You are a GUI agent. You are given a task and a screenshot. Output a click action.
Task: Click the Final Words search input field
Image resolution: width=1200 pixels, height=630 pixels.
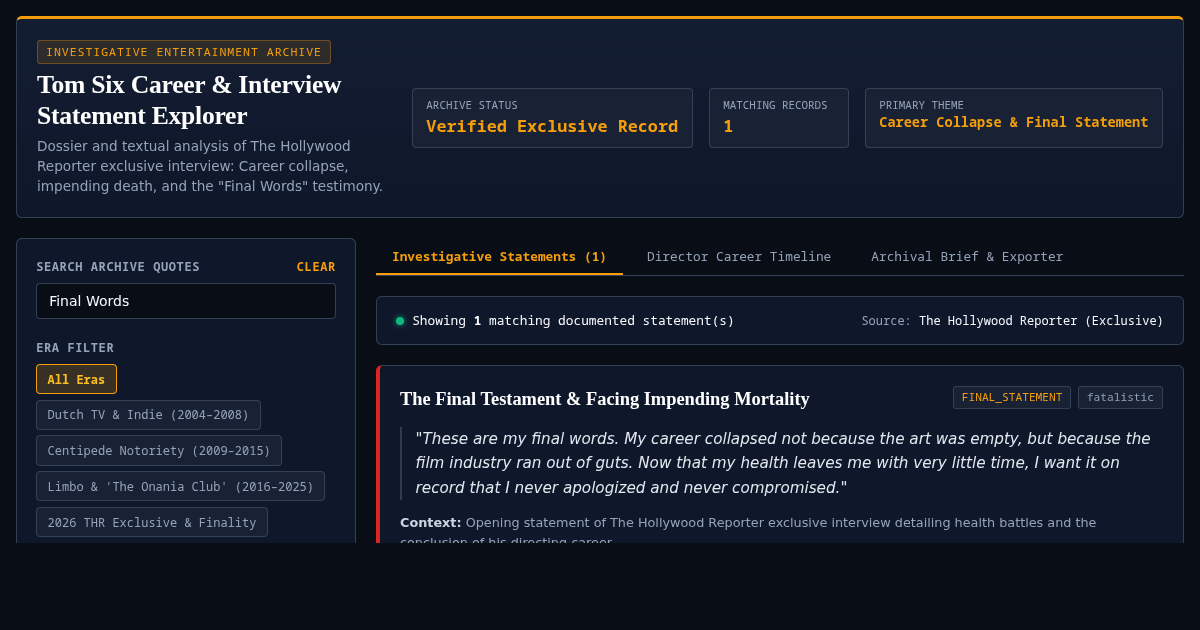click(186, 301)
